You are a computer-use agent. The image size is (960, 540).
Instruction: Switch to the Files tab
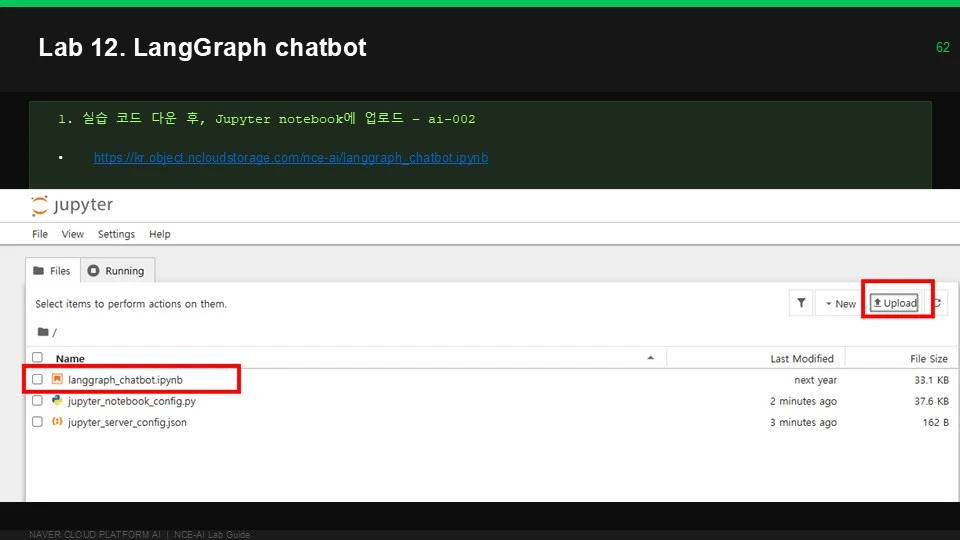pyautogui.click(x=53, y=271)
